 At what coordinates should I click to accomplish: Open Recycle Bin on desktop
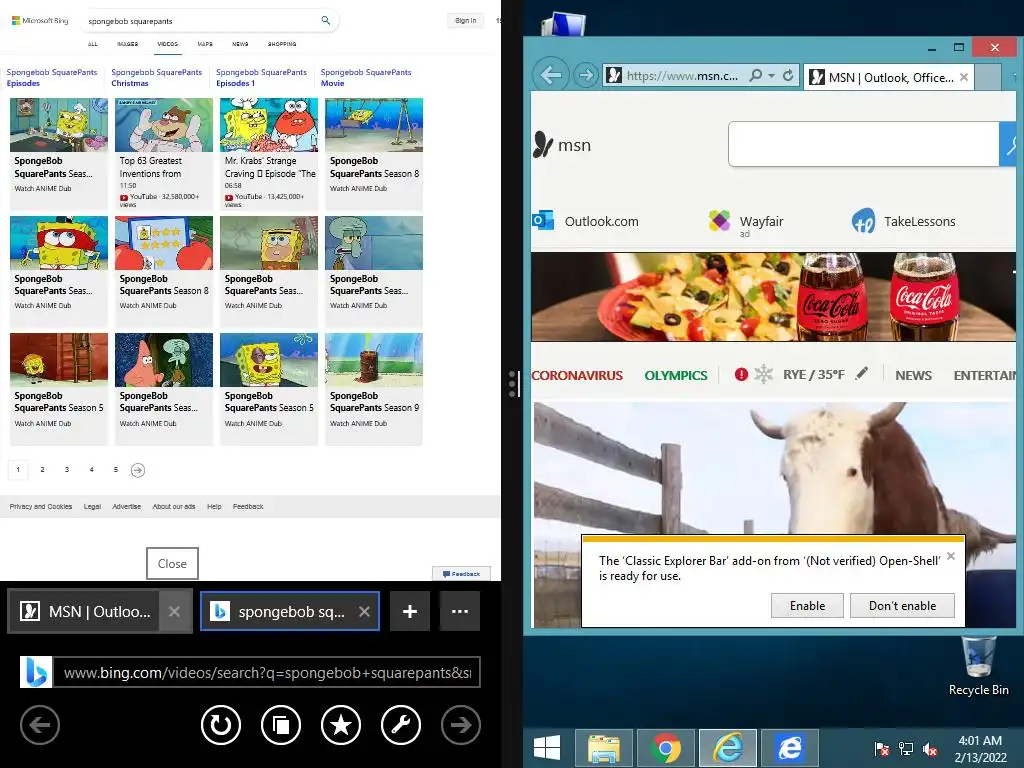click(978, 665)
